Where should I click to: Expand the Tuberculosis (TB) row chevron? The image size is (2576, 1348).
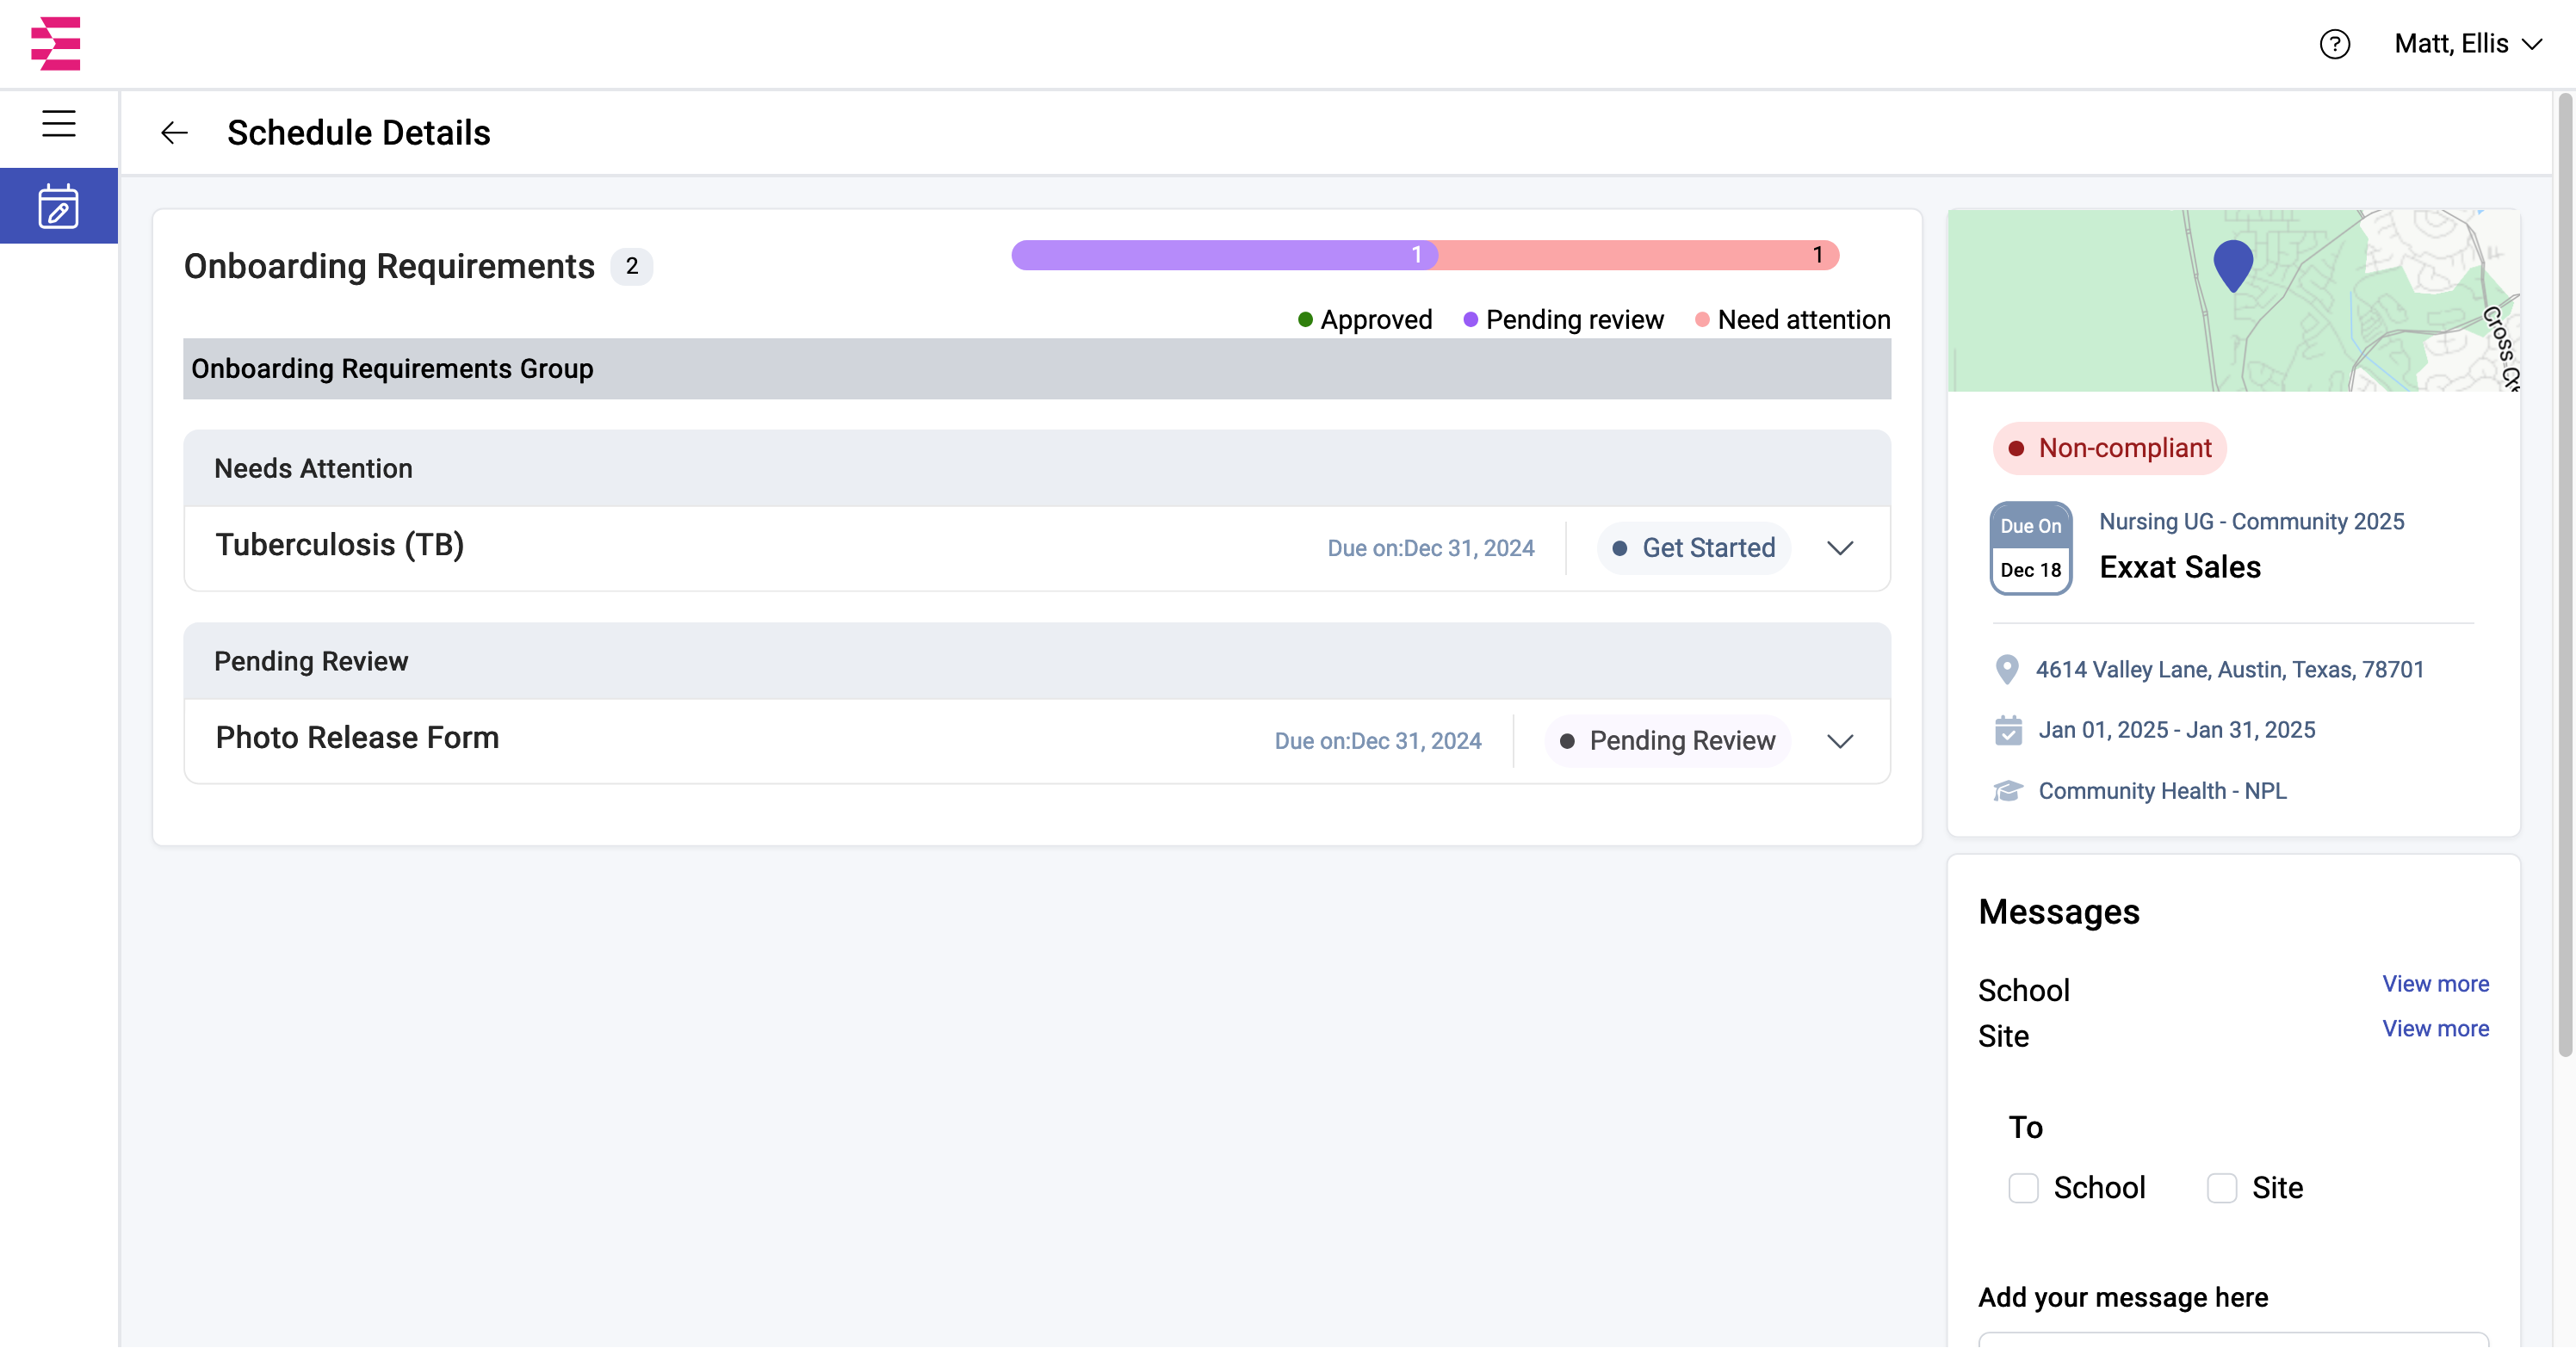point(1840,549)
